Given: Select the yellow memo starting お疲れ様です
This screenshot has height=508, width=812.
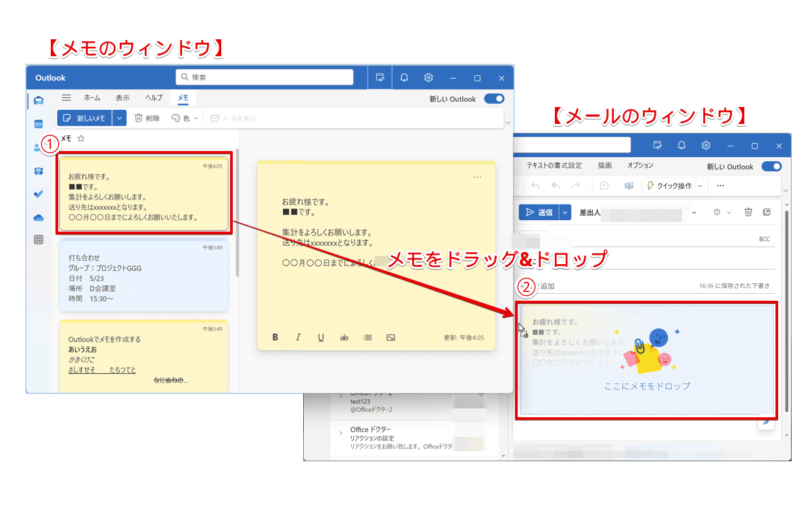Looking at the screenshot, I should [x=144, y=193].
